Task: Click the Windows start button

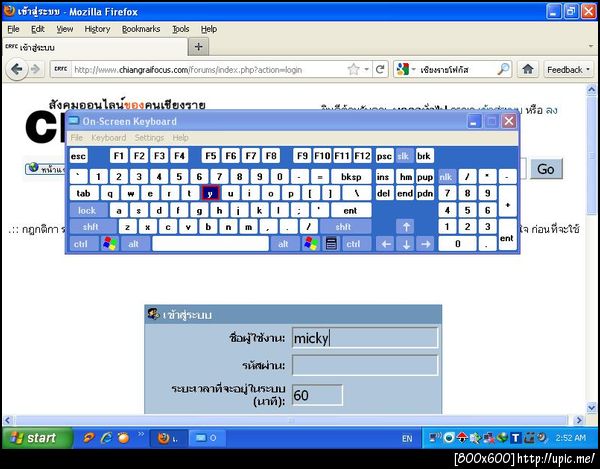Action: point(37,438)
